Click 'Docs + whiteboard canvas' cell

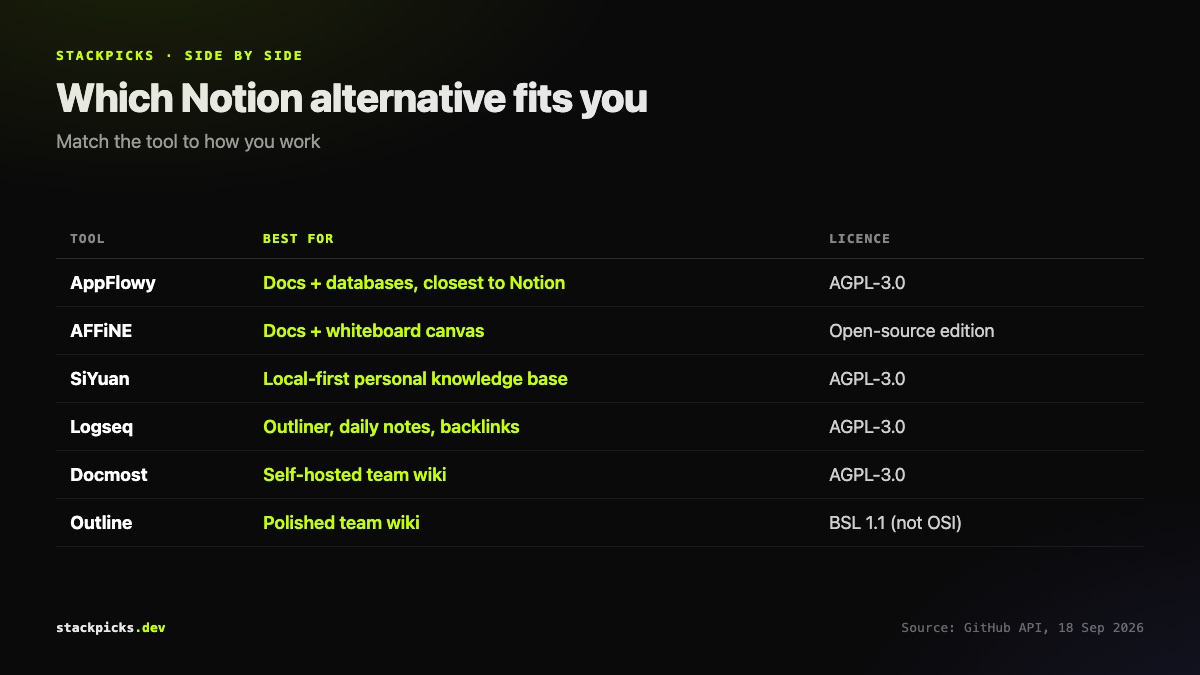[x=374, y=331]
